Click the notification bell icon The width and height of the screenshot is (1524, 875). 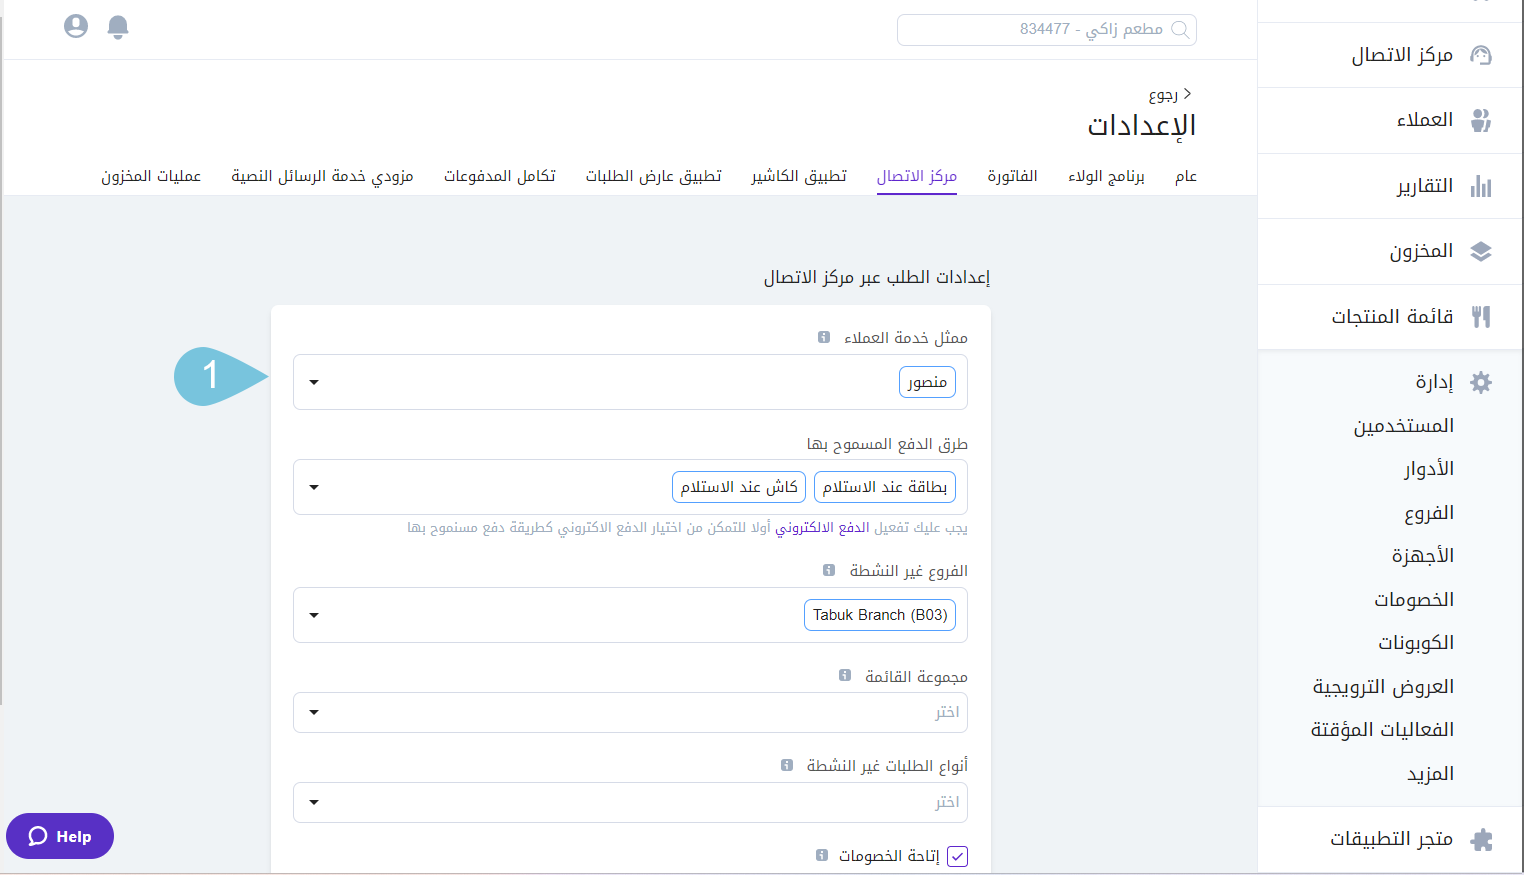pyautogui.click(x=118, y=27)
